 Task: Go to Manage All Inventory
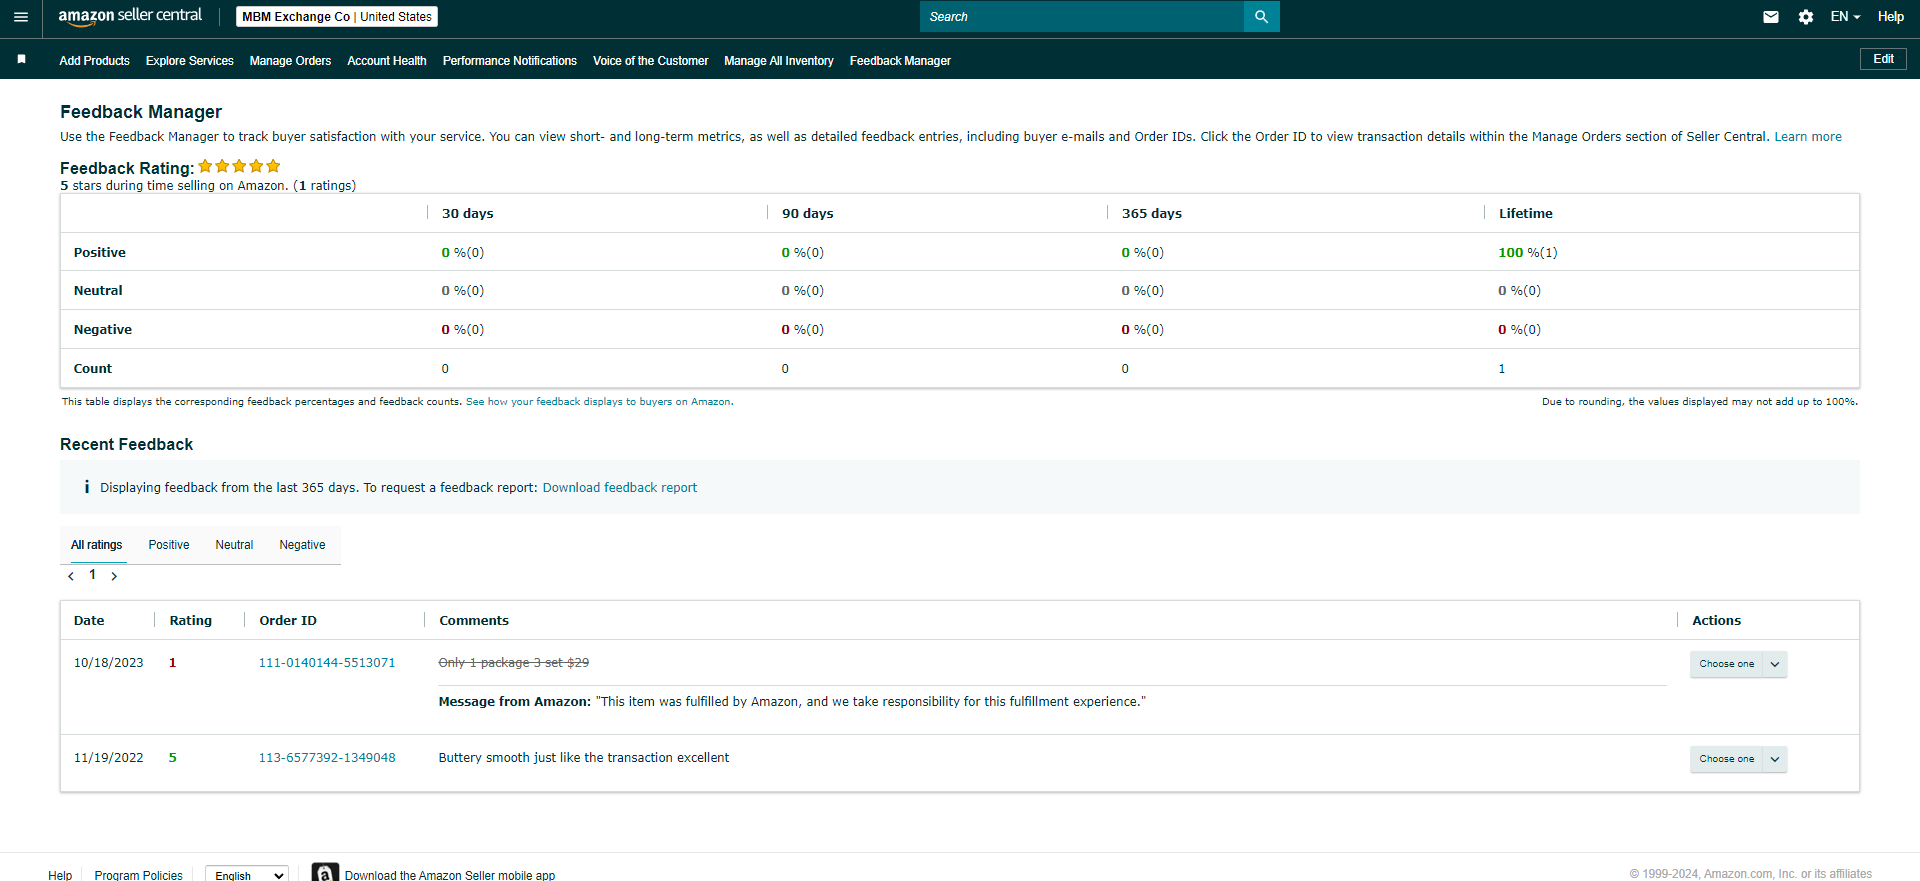(779, 61)
